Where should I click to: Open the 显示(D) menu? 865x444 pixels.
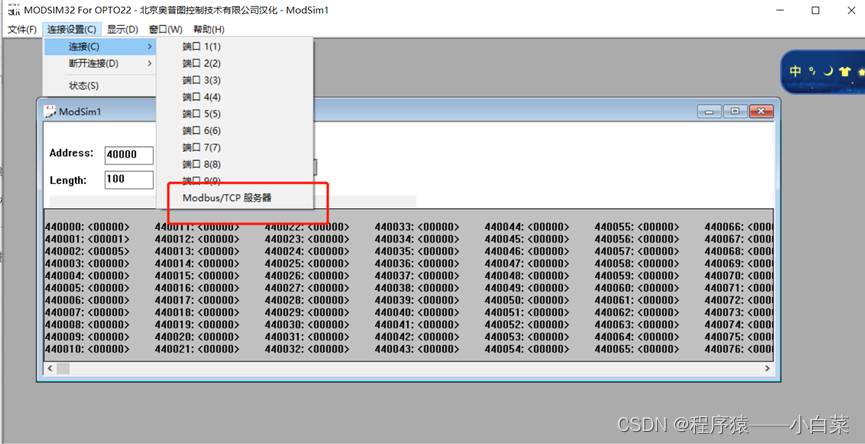122,29
